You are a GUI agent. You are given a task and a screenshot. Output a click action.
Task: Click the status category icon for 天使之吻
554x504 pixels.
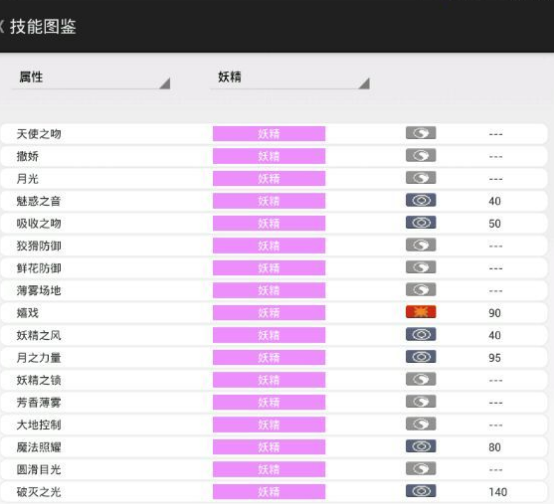pyautogui.click(x=421, y=133)
